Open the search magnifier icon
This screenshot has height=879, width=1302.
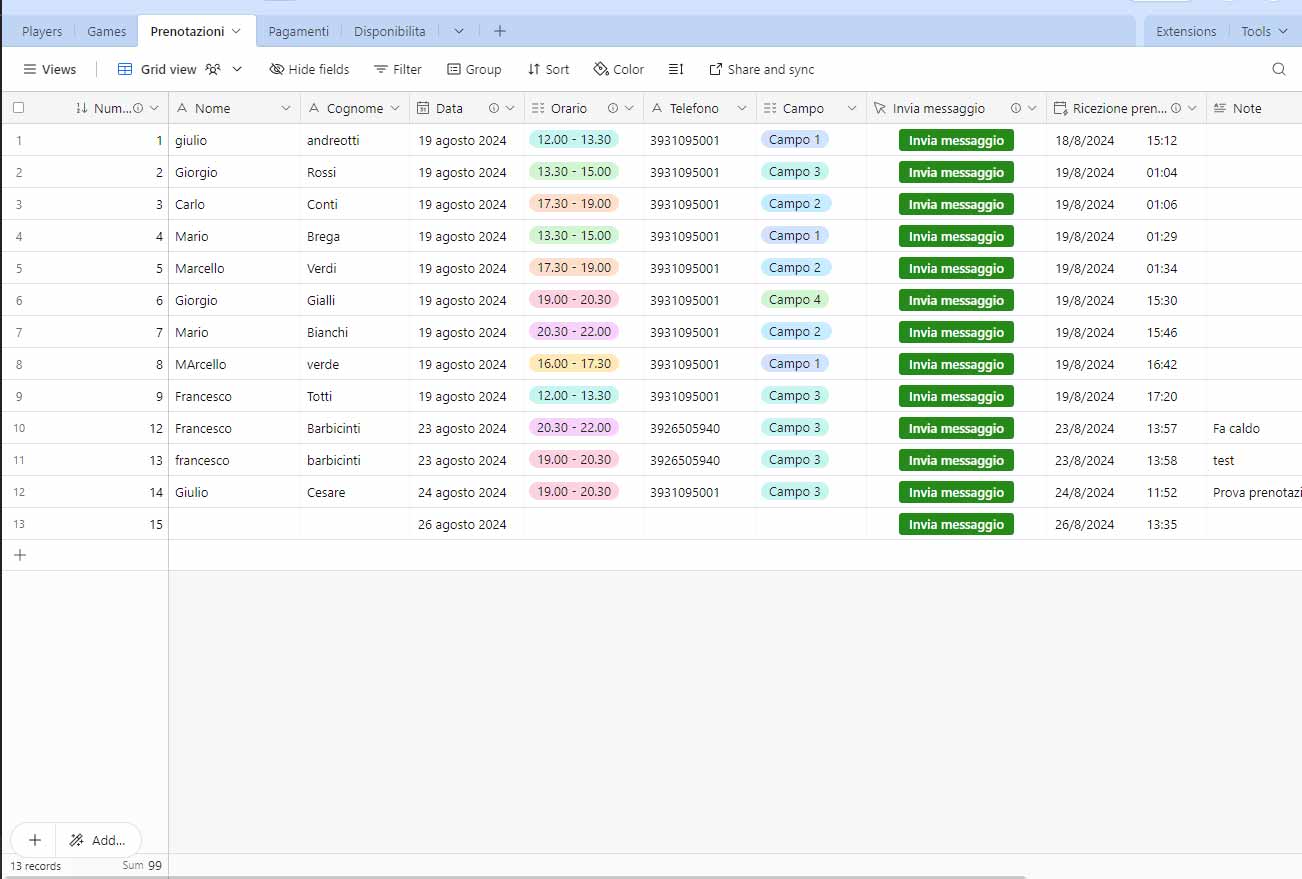coord(1278,69)
